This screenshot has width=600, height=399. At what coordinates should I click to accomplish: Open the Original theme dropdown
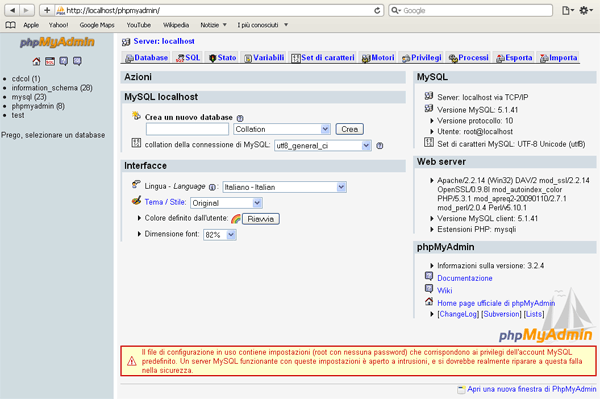point(226,203)
